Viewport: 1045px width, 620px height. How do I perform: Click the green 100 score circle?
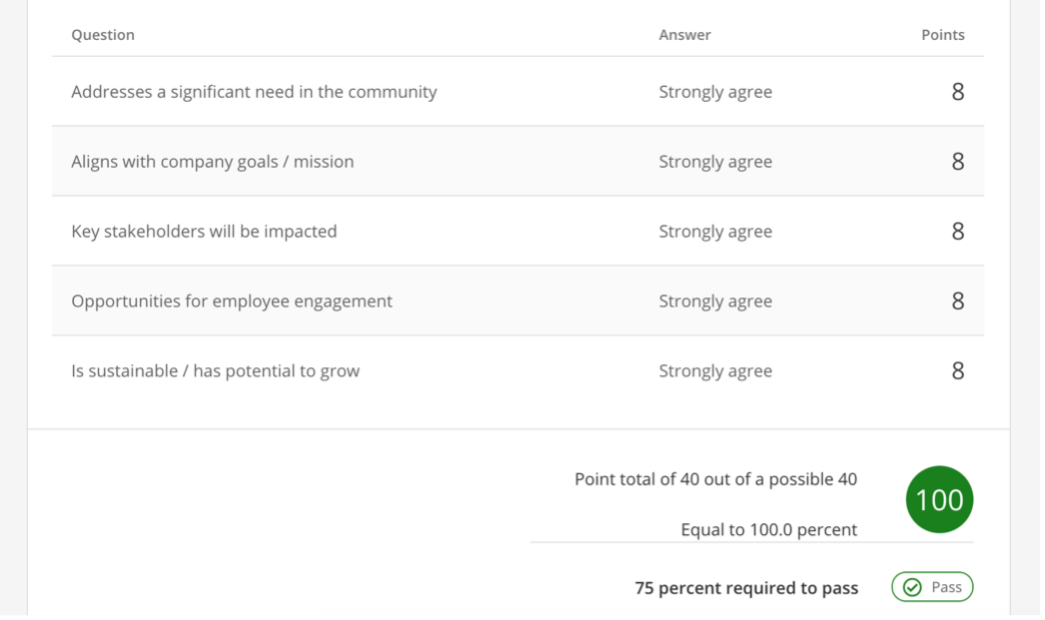939,499
